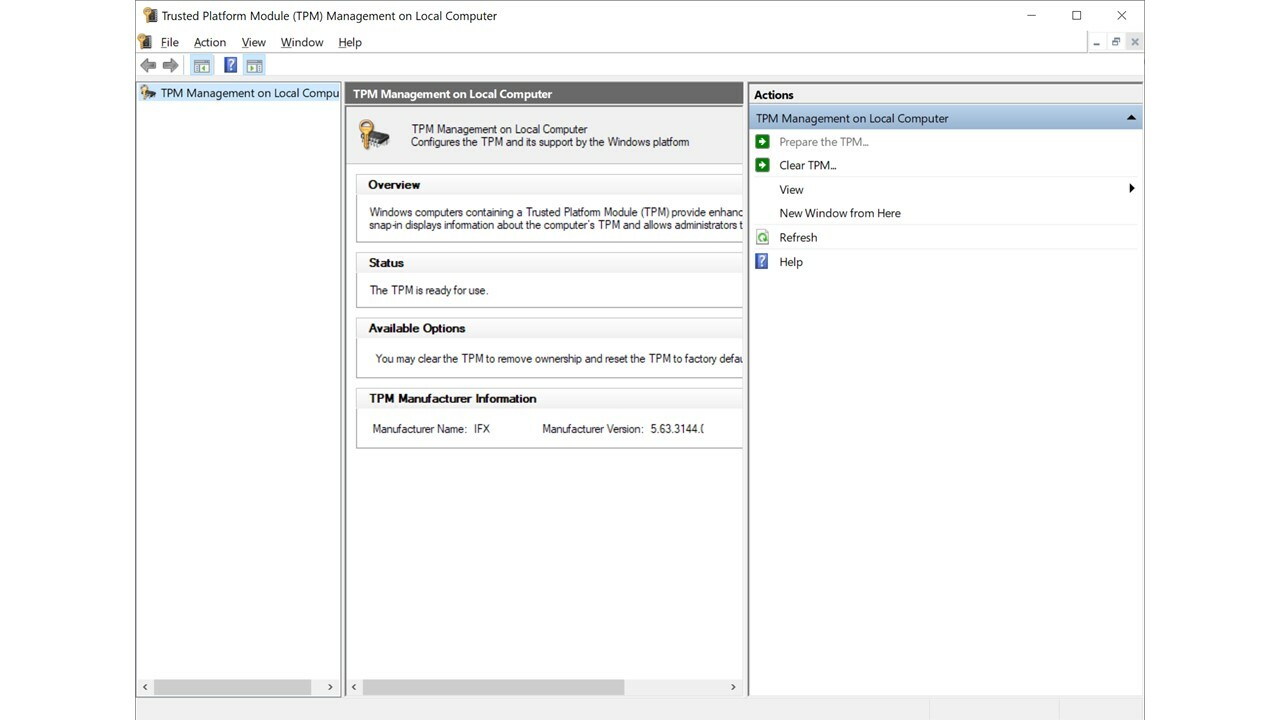Click the Forward arrow toolbar icon
Screen dimensions: 1280x720
pyautogui.click(x=171, y=66)
